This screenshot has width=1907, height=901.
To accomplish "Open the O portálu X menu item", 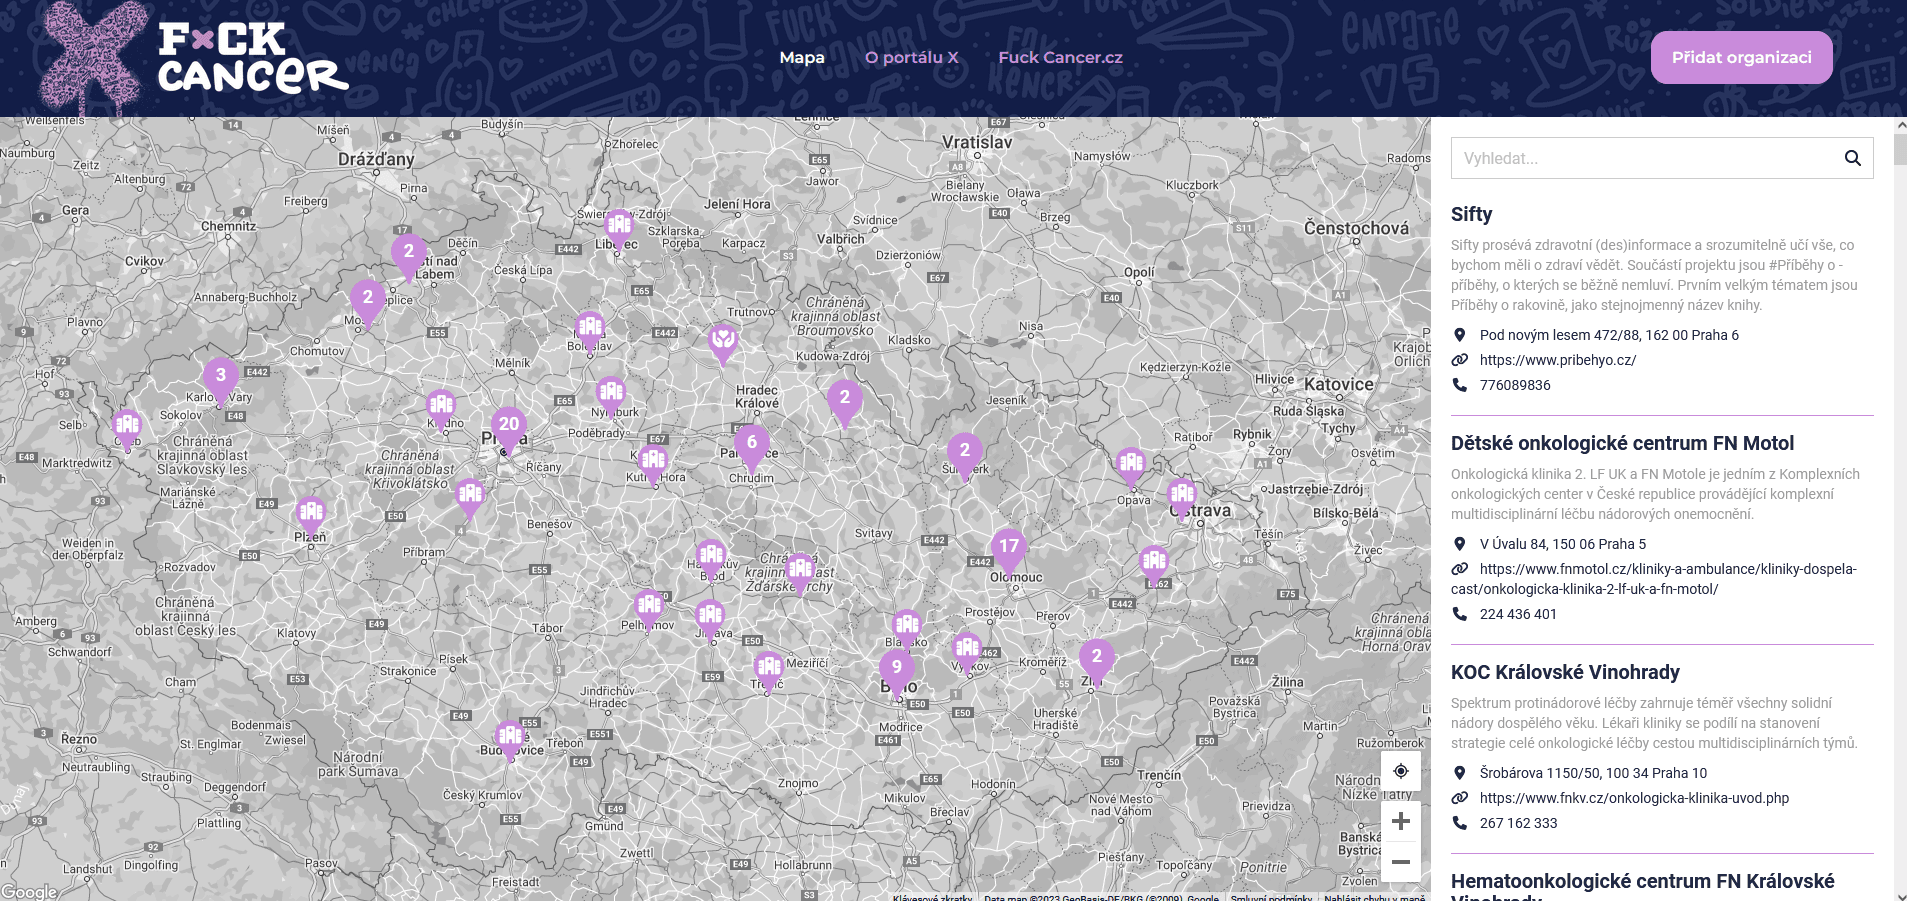I will click(x=912, y=57).
